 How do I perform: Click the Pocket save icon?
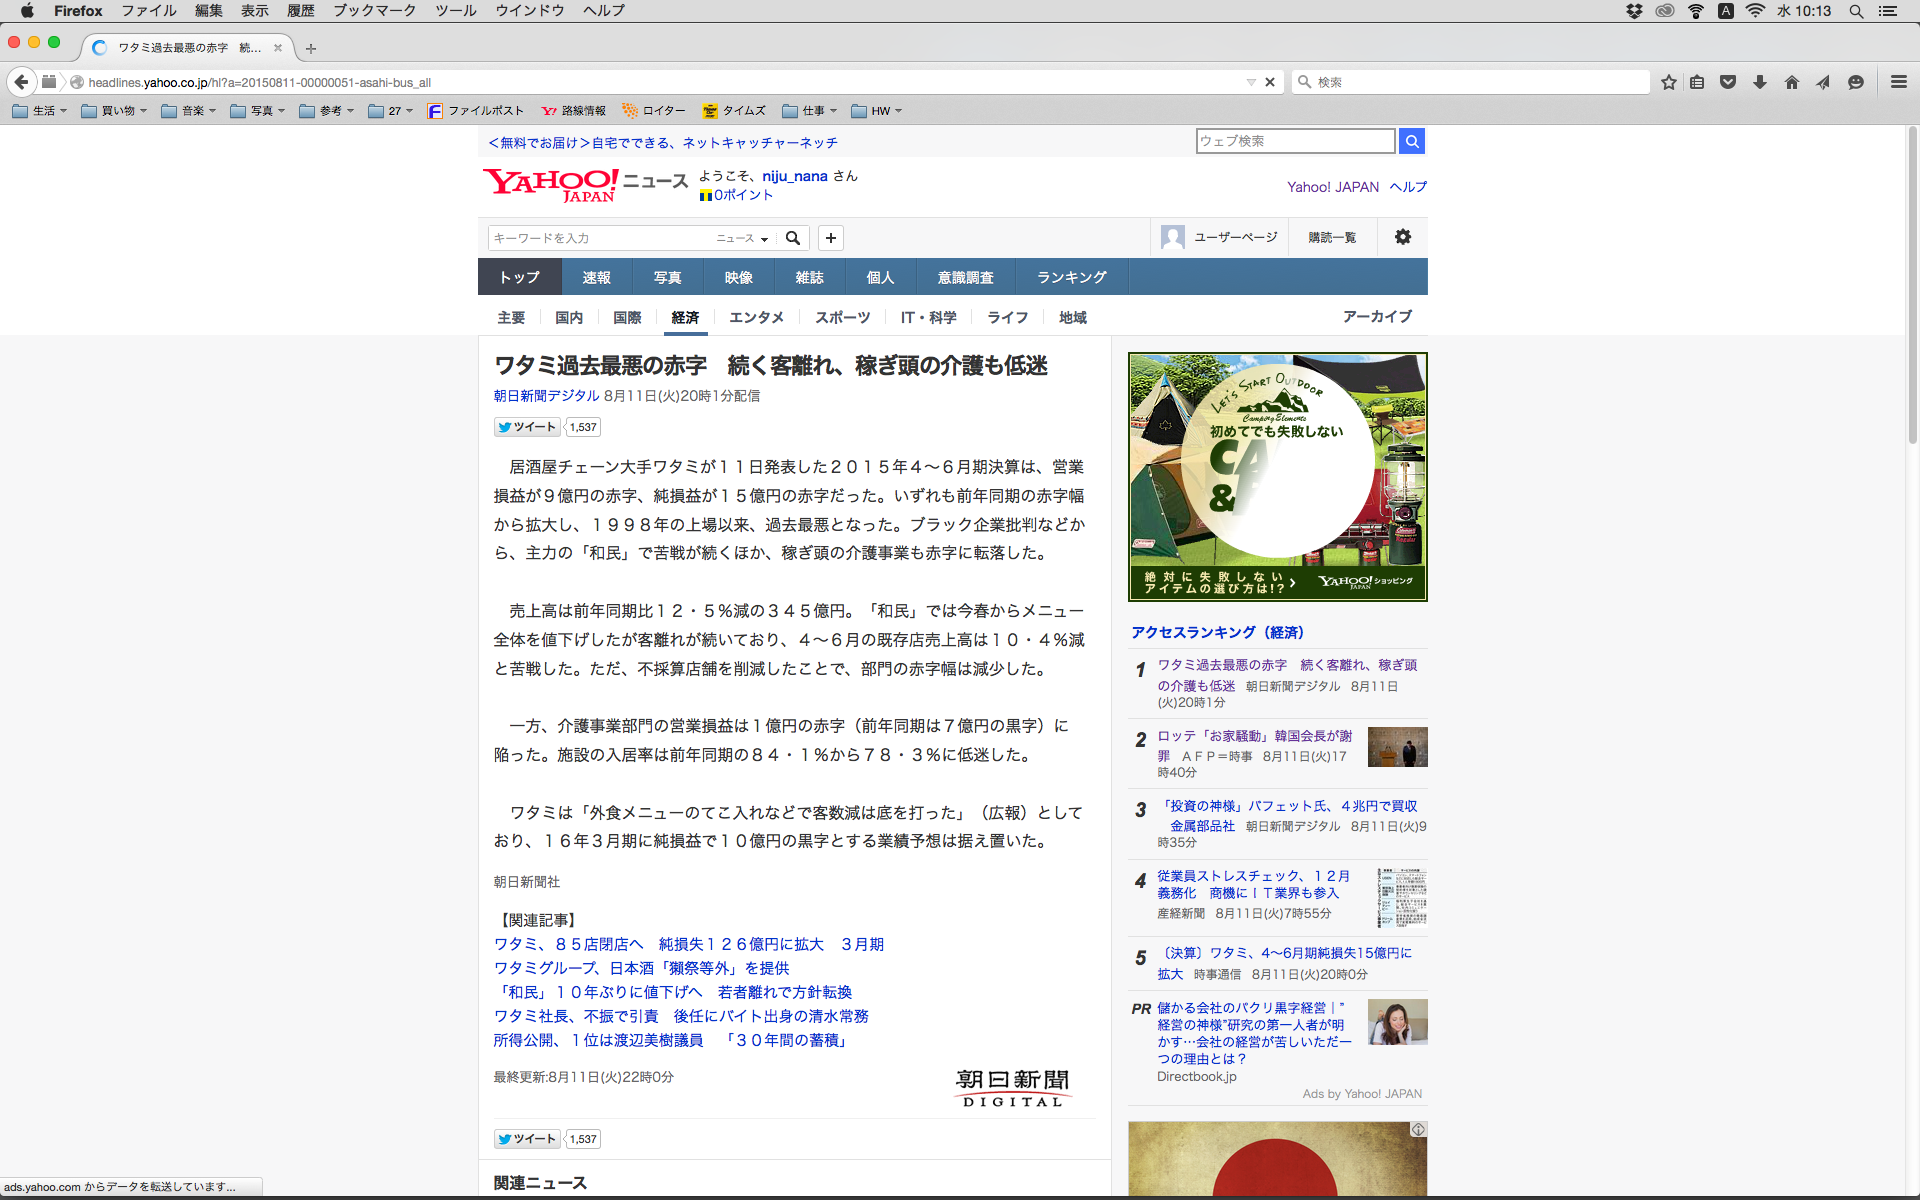[1728, 82]
